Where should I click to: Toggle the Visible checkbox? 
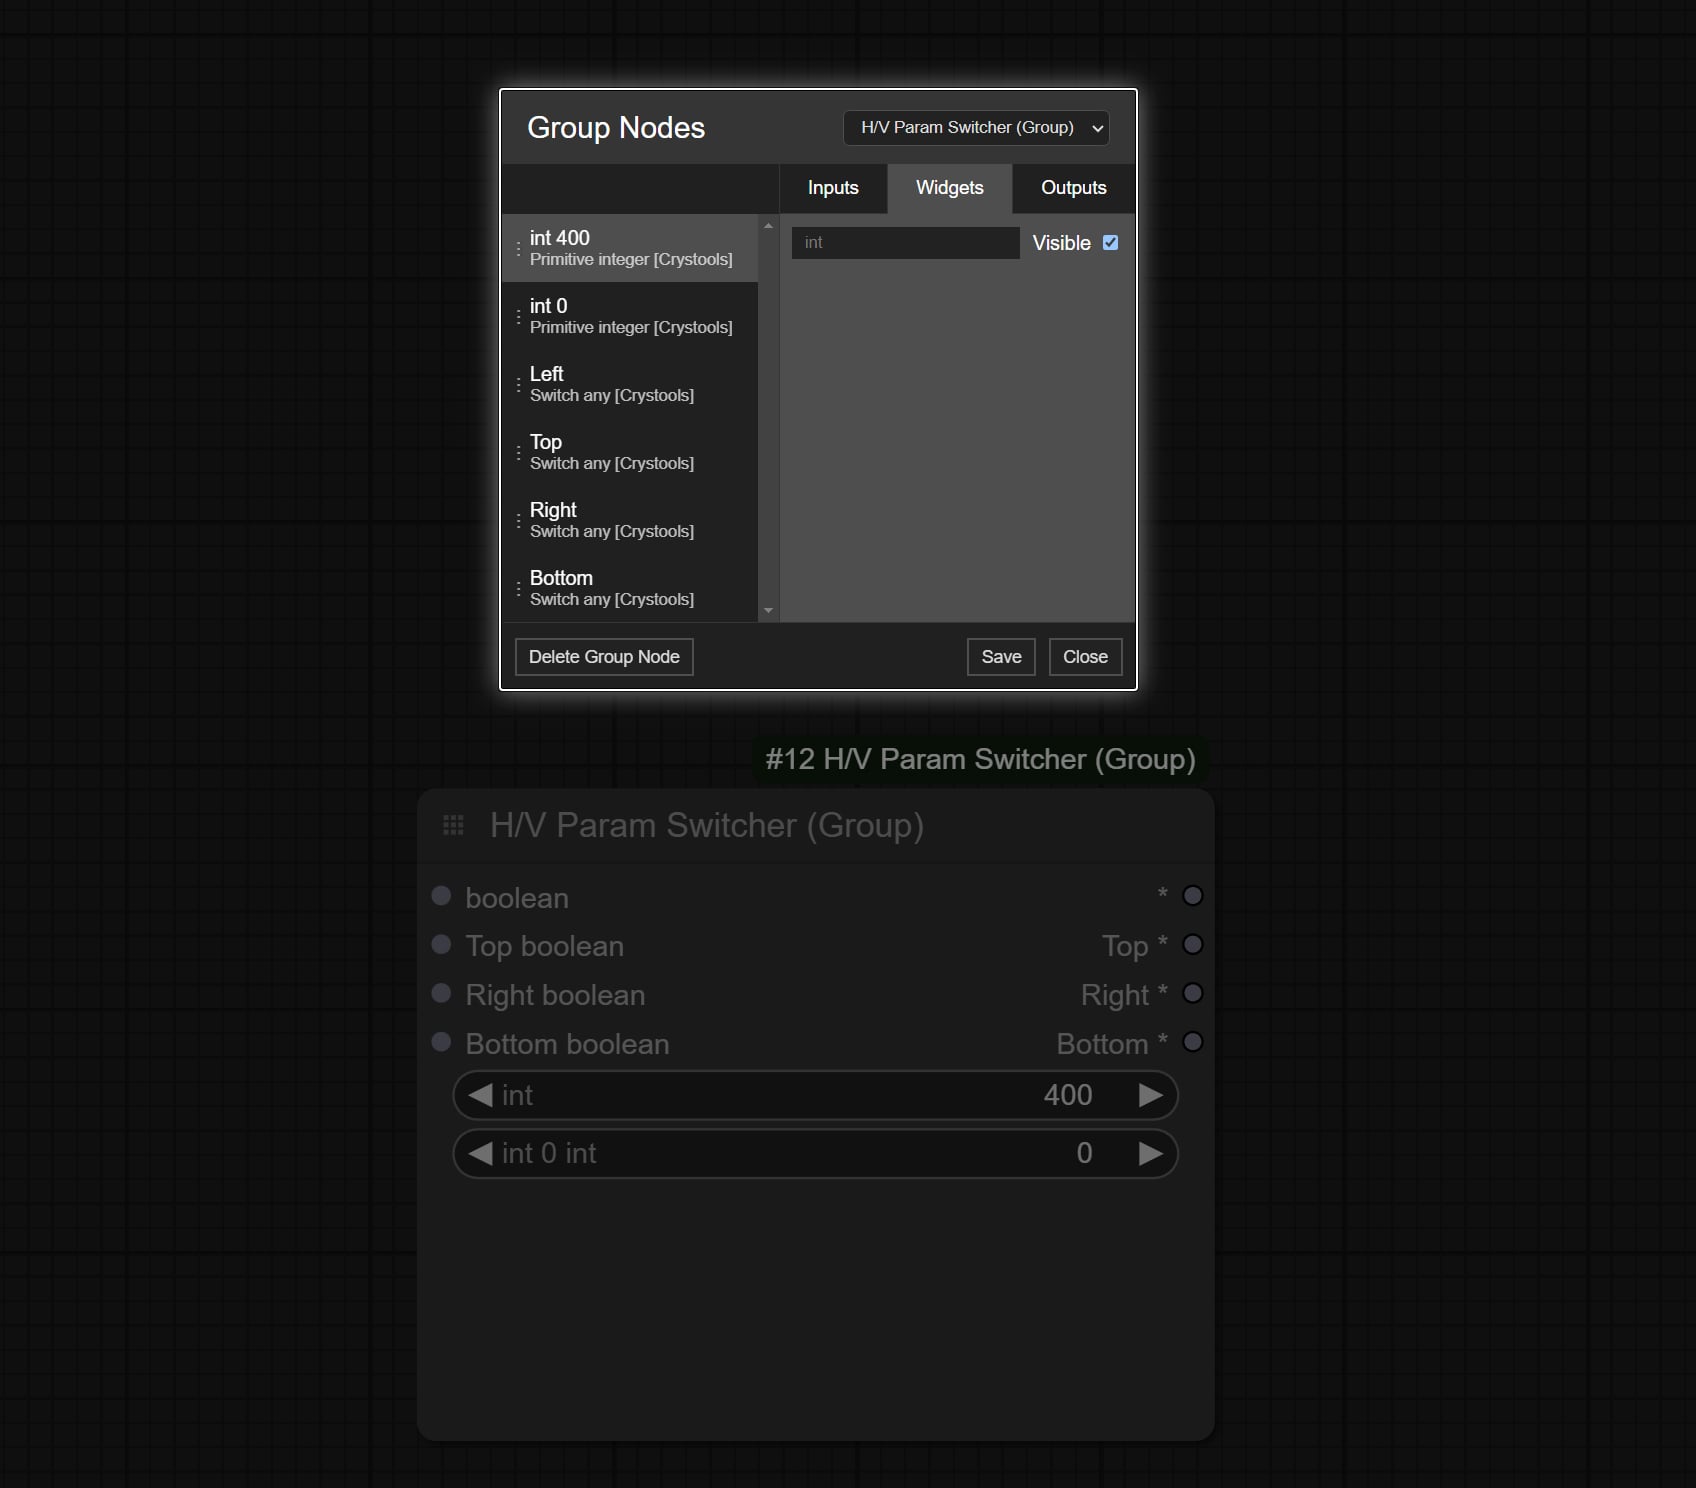pyautogui.click(x=1110, y=243)
